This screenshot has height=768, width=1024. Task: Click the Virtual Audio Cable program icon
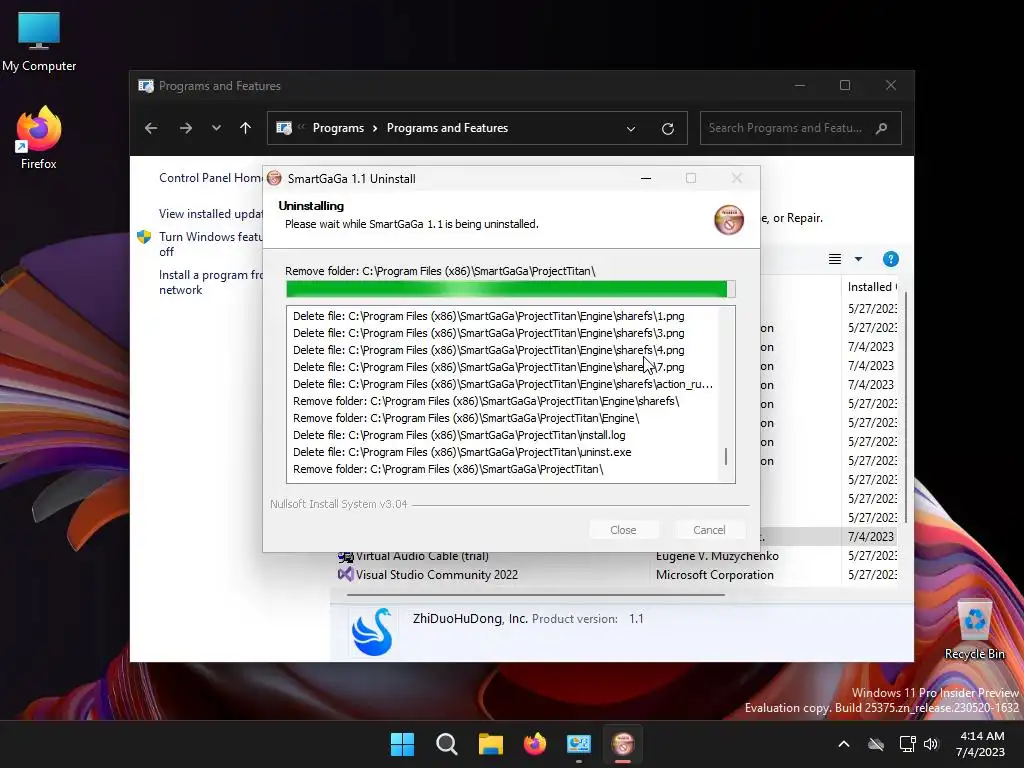345,557
